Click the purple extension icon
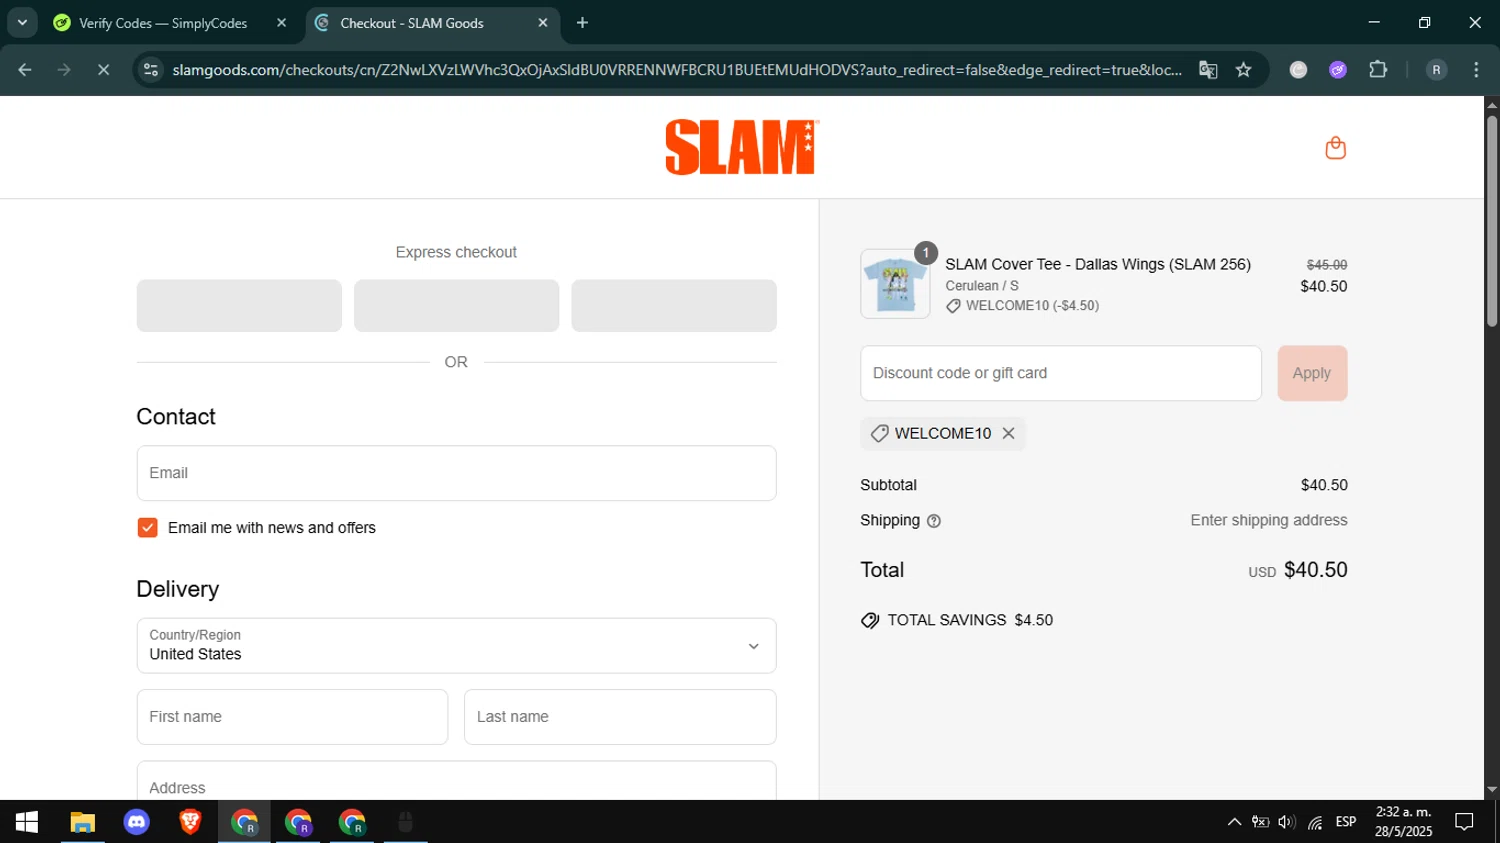Image resolution: width=1500 pixels, height=843 pixels. [1338, 69]
